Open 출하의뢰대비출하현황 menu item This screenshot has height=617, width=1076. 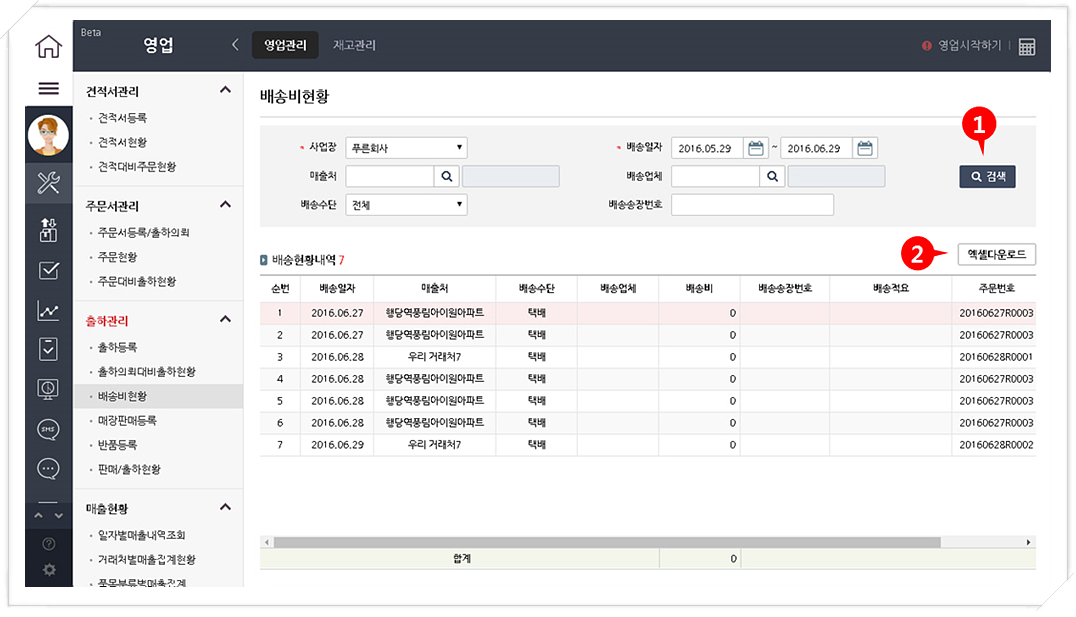pyautogui.click(x=146, y=371)
